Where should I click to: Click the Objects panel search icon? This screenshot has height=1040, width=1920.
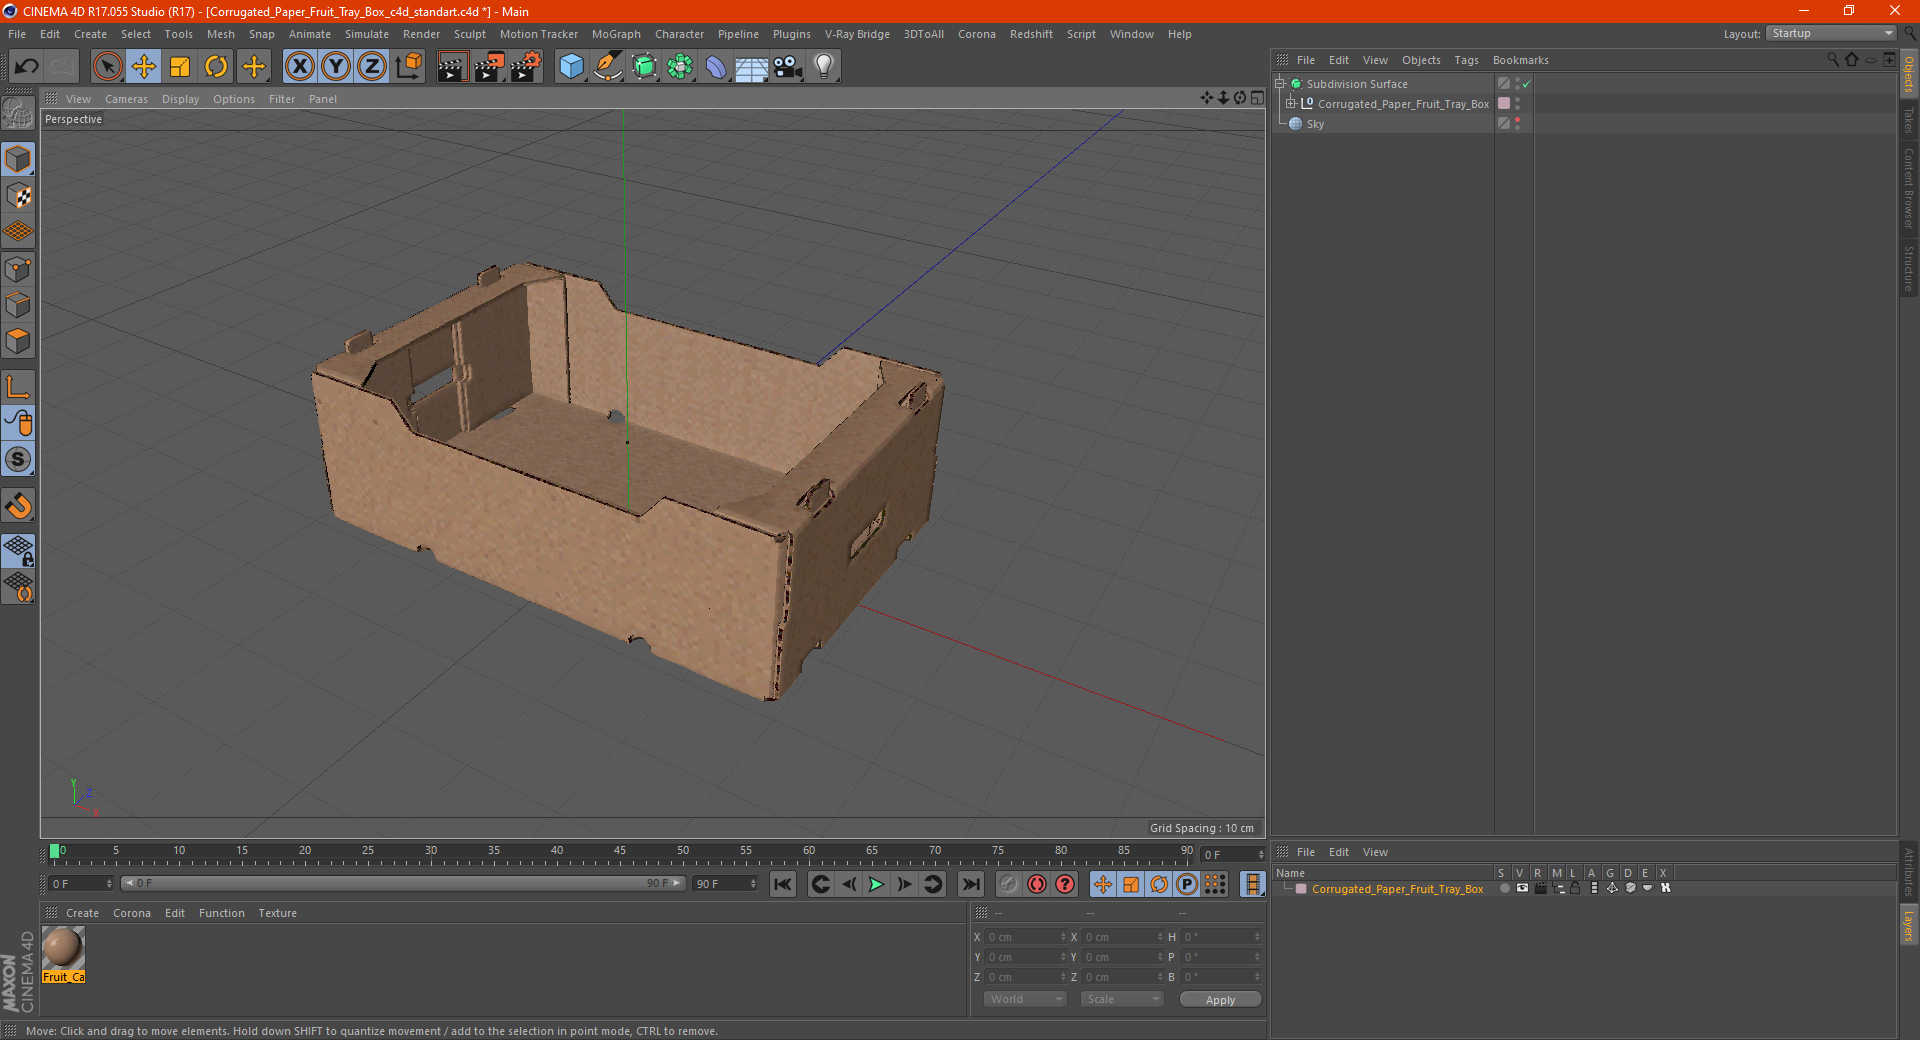click(1833, 60)
